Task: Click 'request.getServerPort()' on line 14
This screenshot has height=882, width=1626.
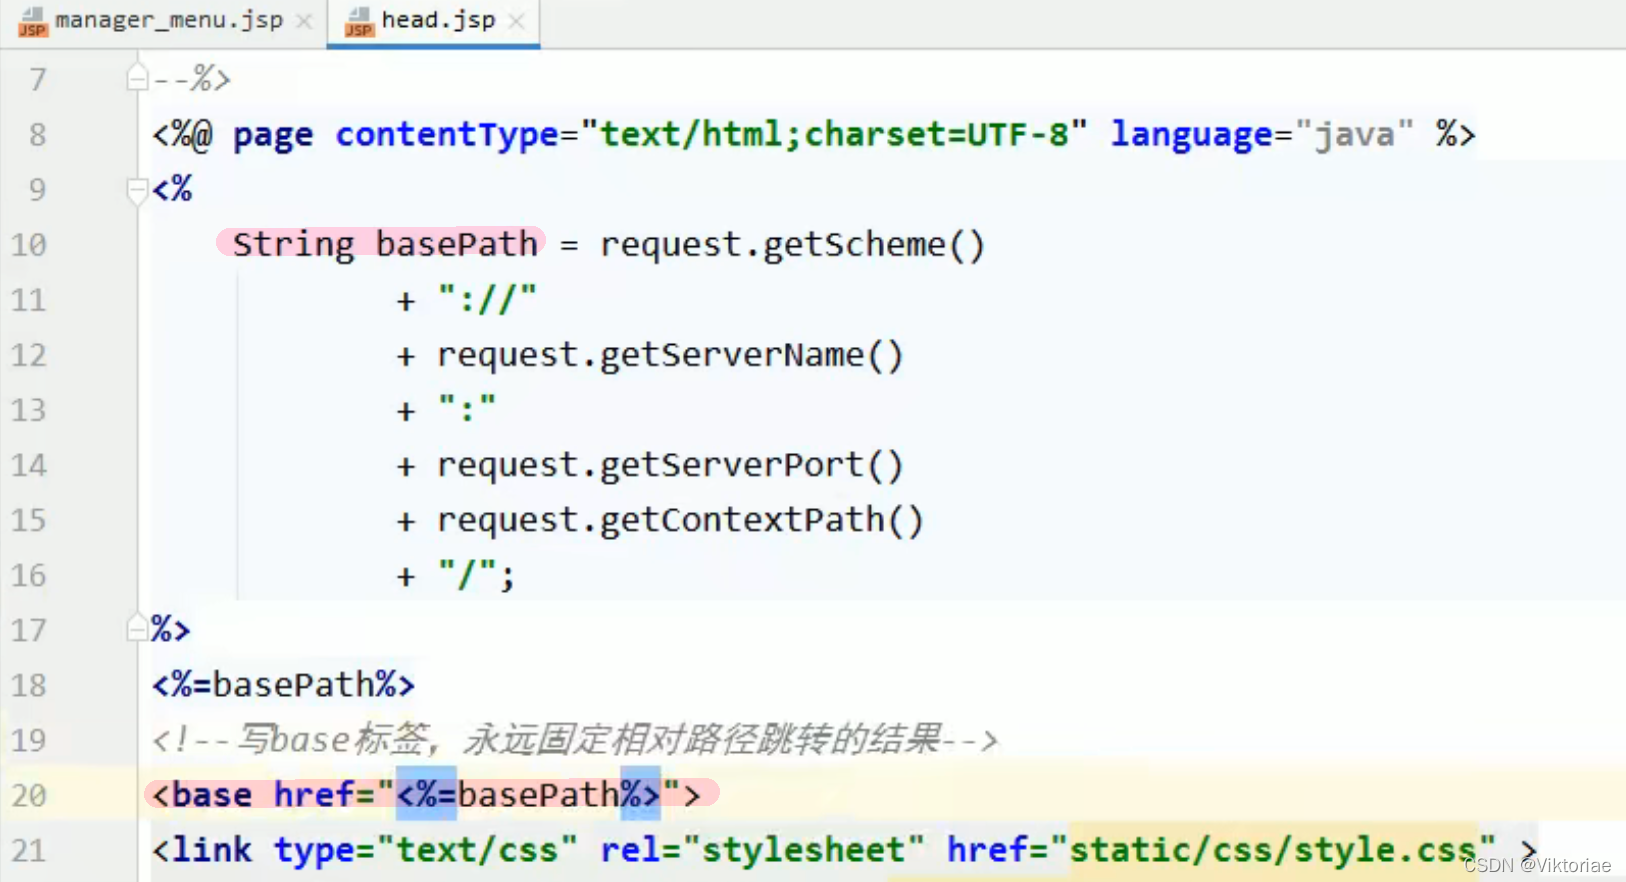Action: [x=670, y=464]
